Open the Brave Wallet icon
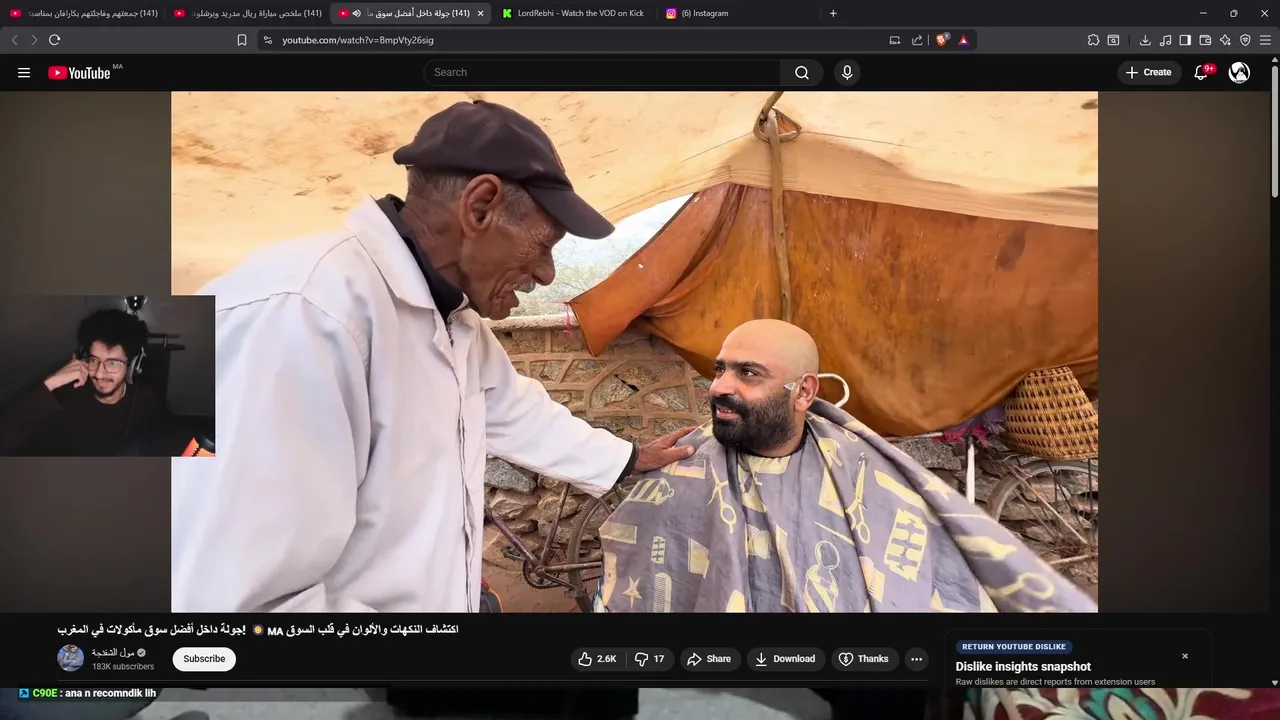The image size is (1280, 720). click(x=1205, y=40)
